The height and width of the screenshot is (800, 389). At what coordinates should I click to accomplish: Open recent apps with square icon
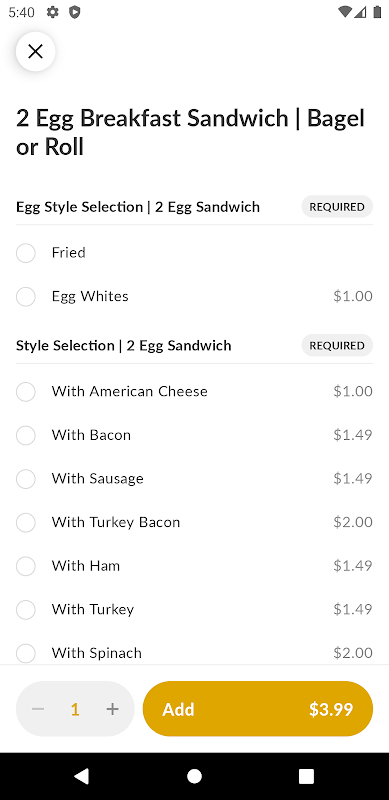pyautogui.click(x=306, y=776)
